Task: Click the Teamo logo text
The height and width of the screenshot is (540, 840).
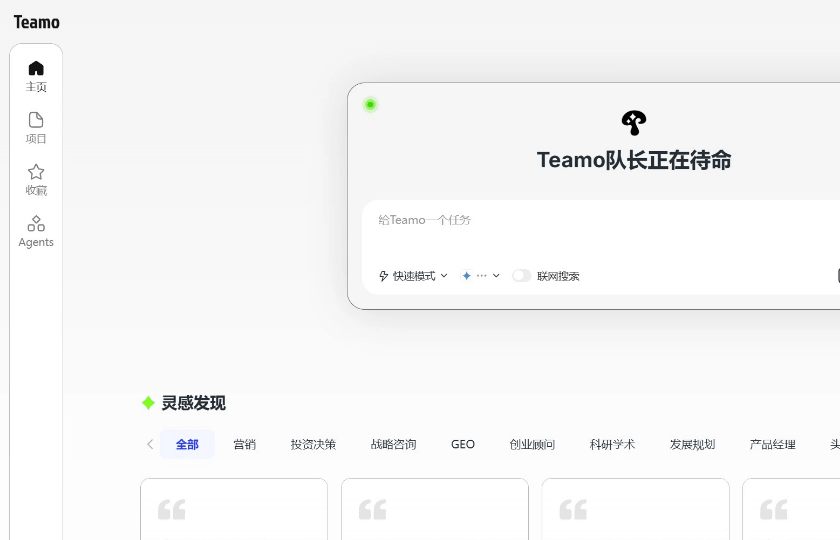Action: [x=37, y=22]
